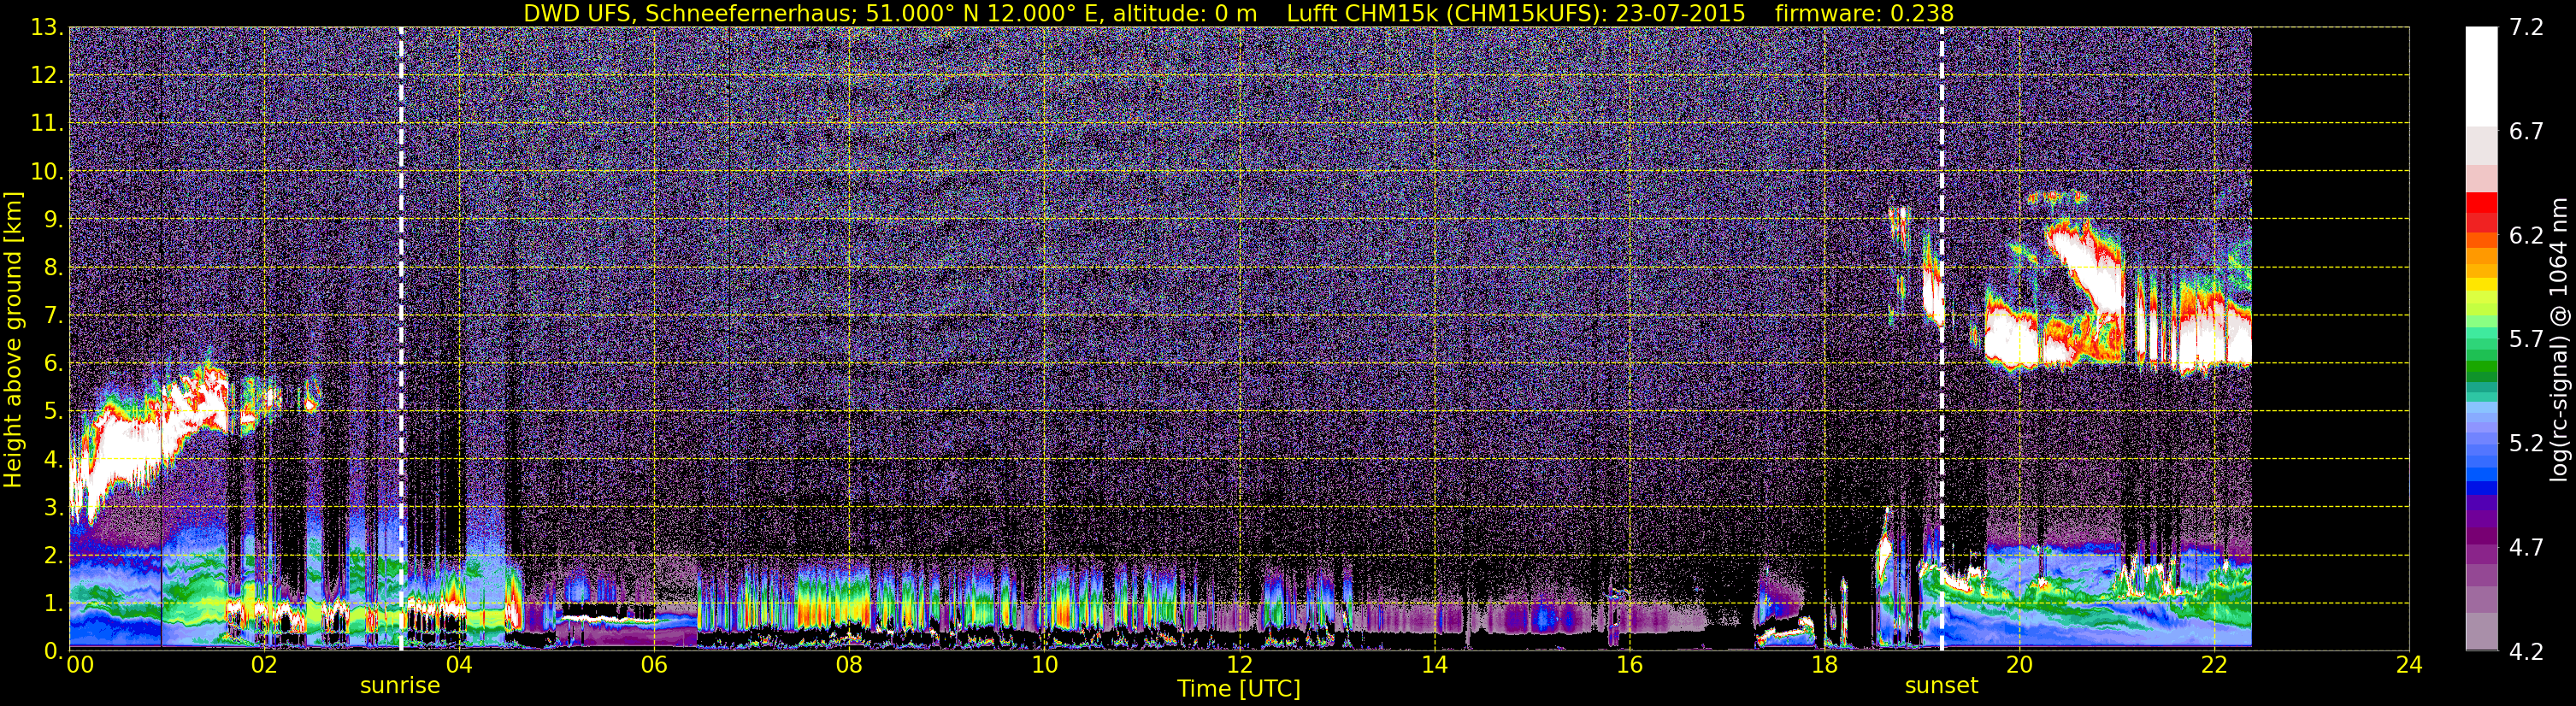Click the "7." height axis tick label
Image resolution: width=2576 pixels, height=706 pixels.
click(52, 315)
